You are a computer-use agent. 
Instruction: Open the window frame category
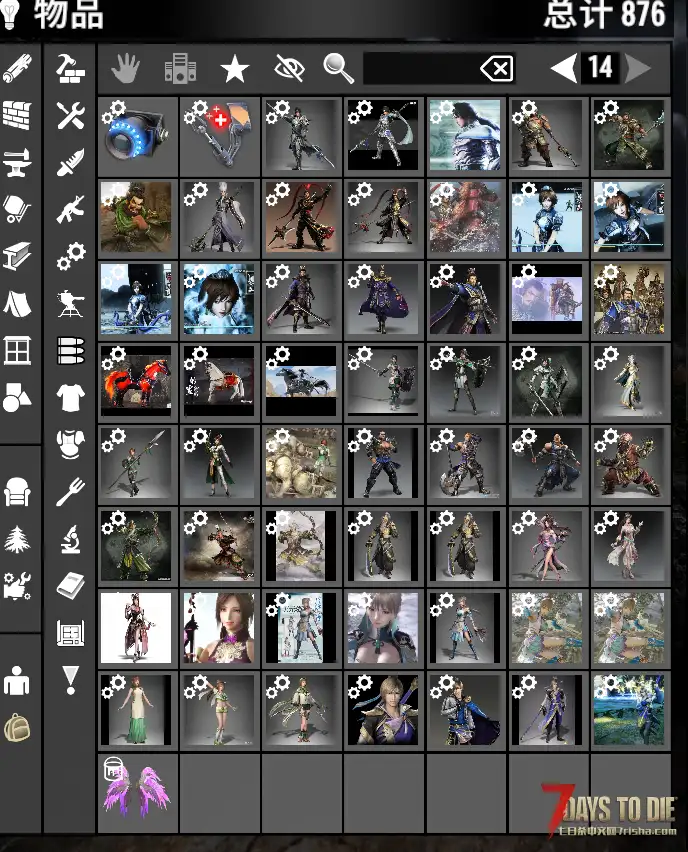click(17, 350)
